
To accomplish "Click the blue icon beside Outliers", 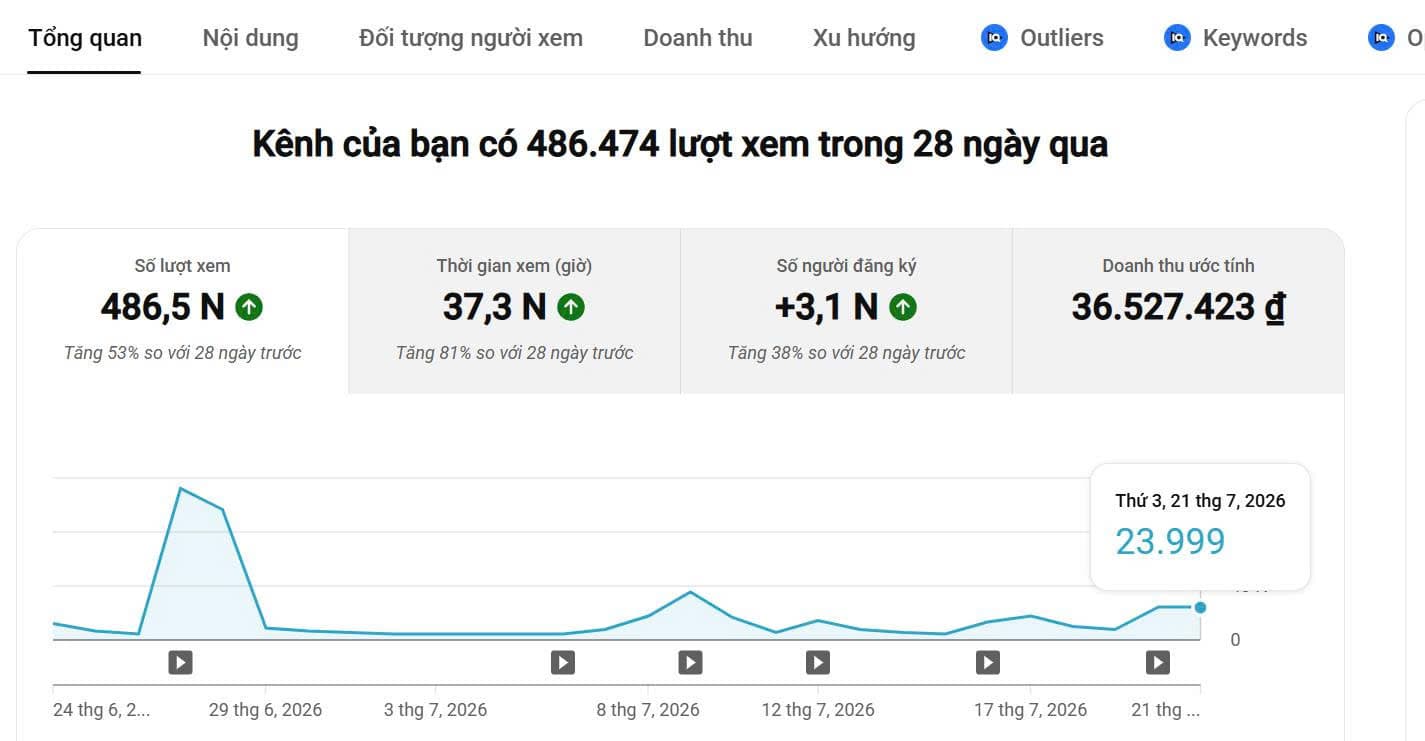I will point(994,38).
